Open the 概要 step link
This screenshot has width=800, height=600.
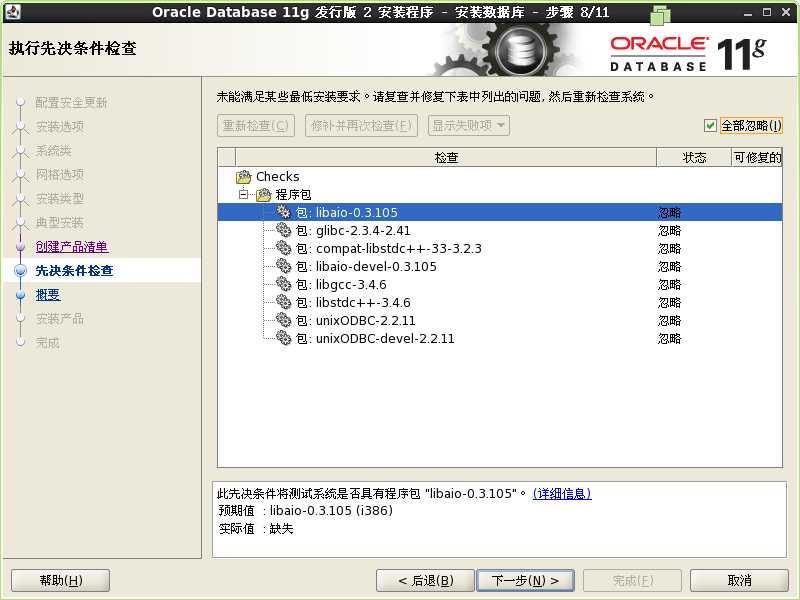click(47, 294)
